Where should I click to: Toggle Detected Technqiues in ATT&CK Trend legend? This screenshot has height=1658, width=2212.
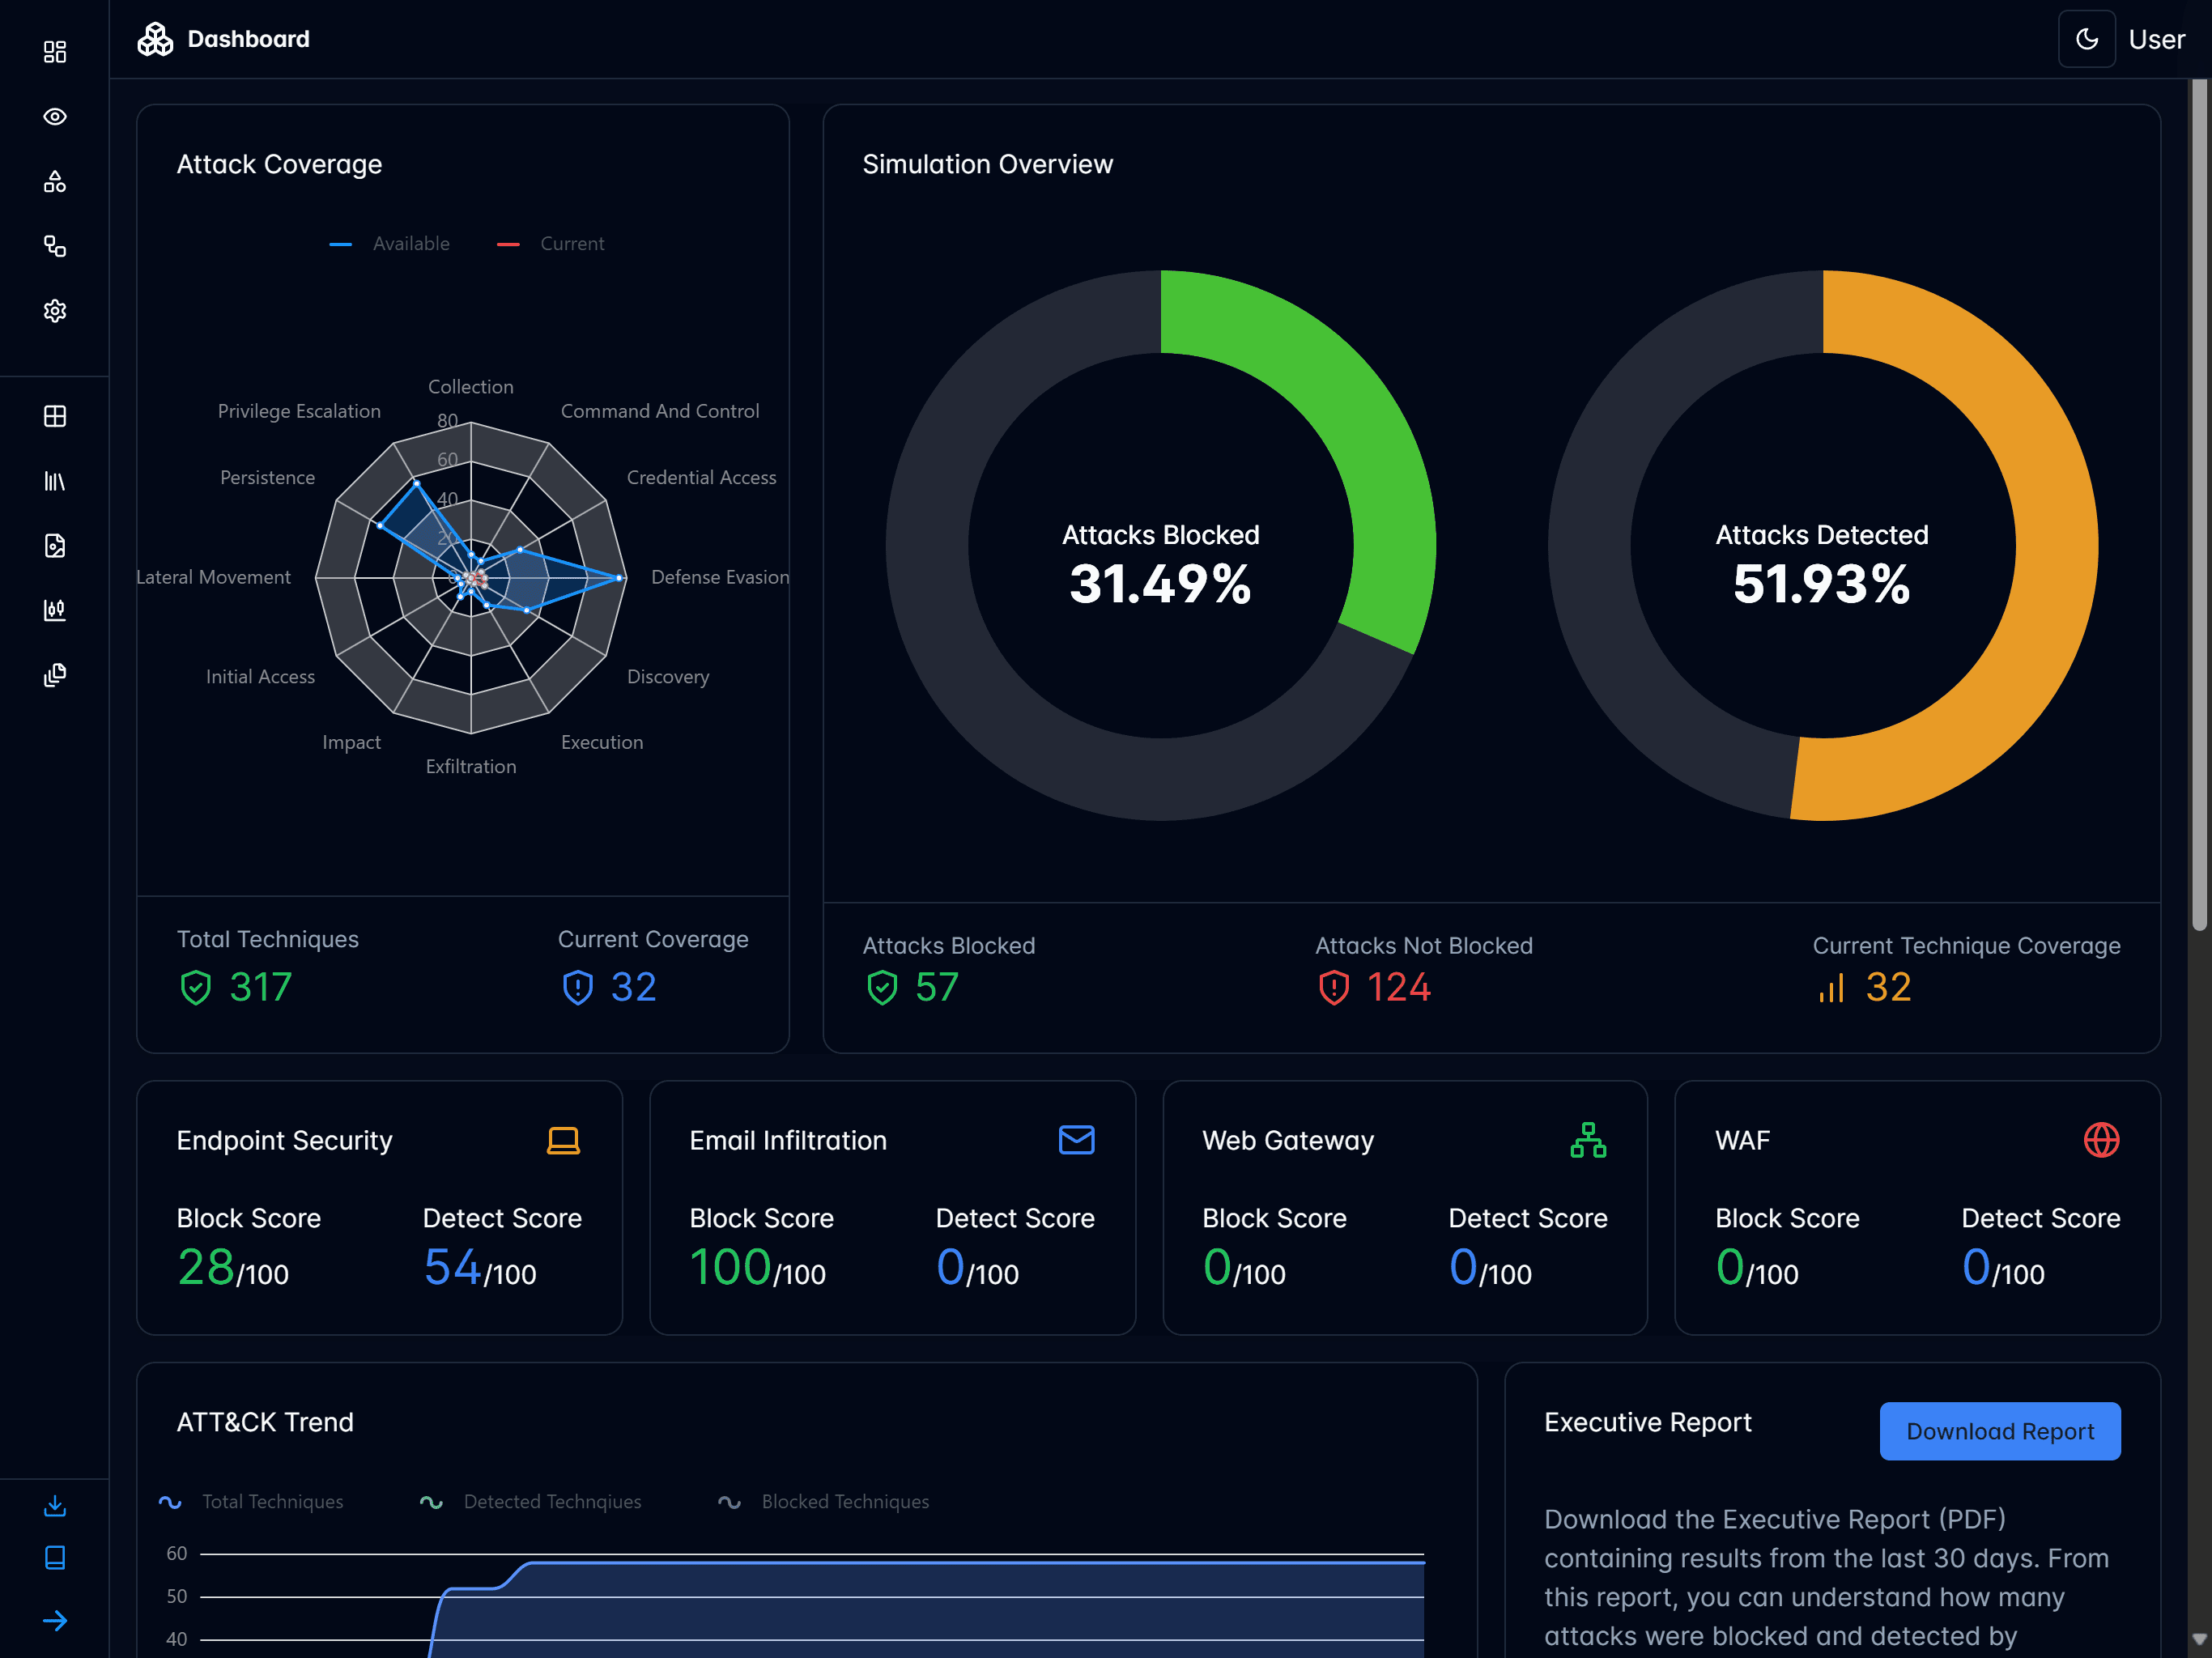coord(529,1501)
